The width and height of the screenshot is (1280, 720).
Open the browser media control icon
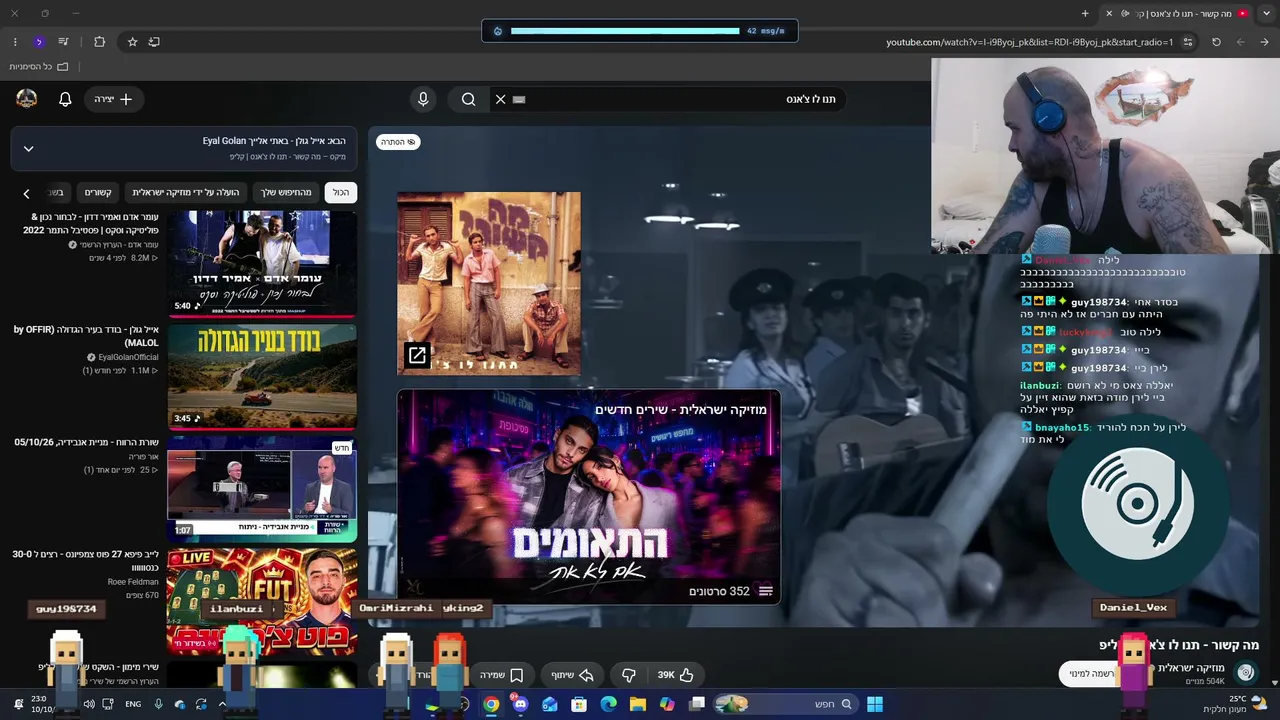[x=64, y=42]
